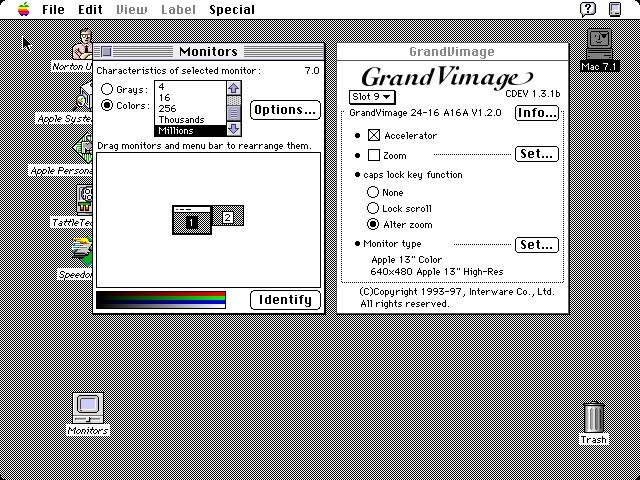The height and width of the screenshot is (480, 640).
Task: Select the Apple System Profiler desktop icon
Action: tap(84, 96)
